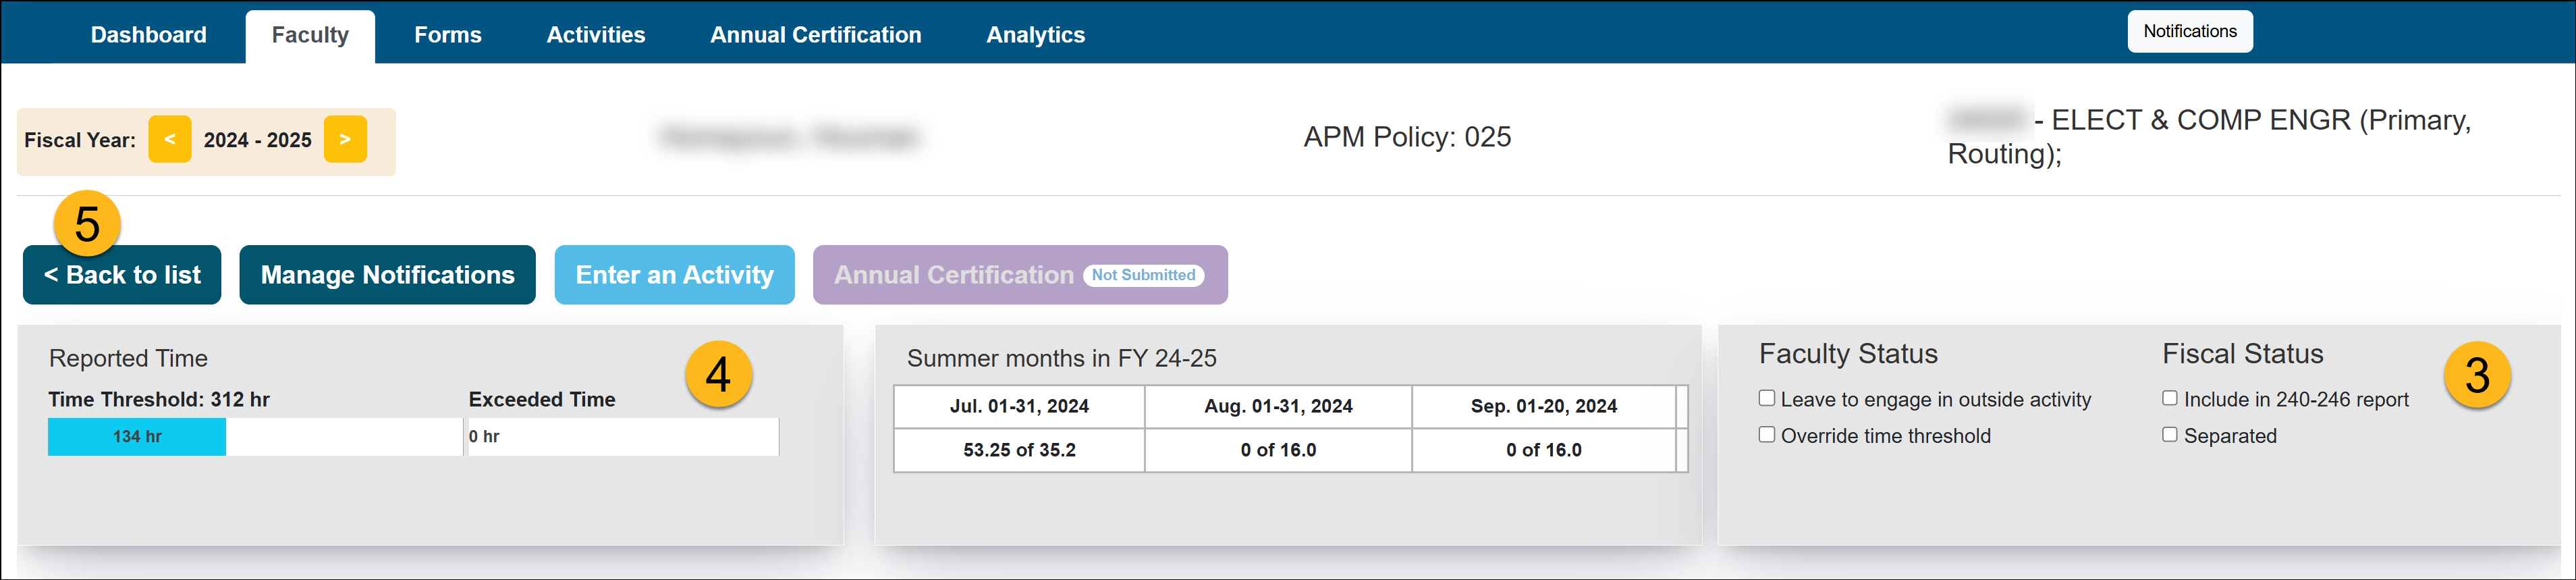Click the 134 hr reported time bar
The width and height of the screenshot is (2576, 580).
point(137,437)
